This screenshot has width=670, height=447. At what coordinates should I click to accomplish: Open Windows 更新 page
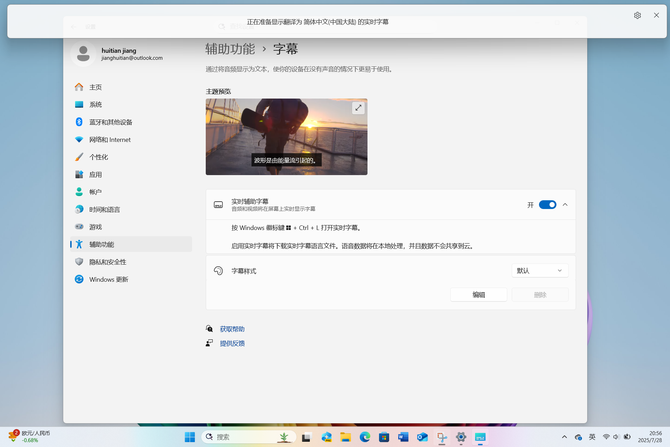pos(108,279)
